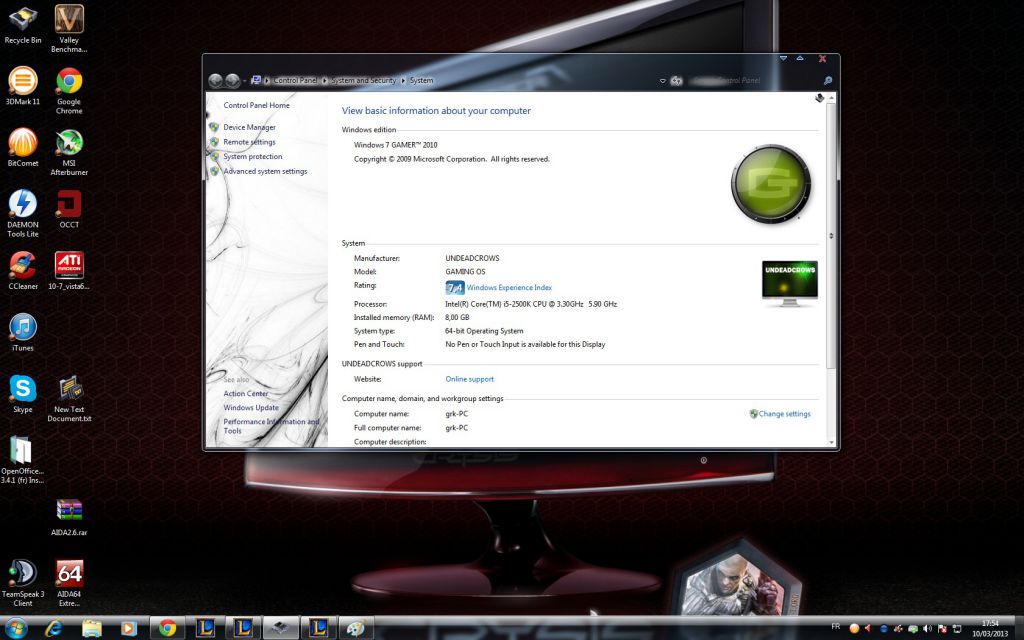
Task: Open System protection link
Action: [x=253, y=157]
